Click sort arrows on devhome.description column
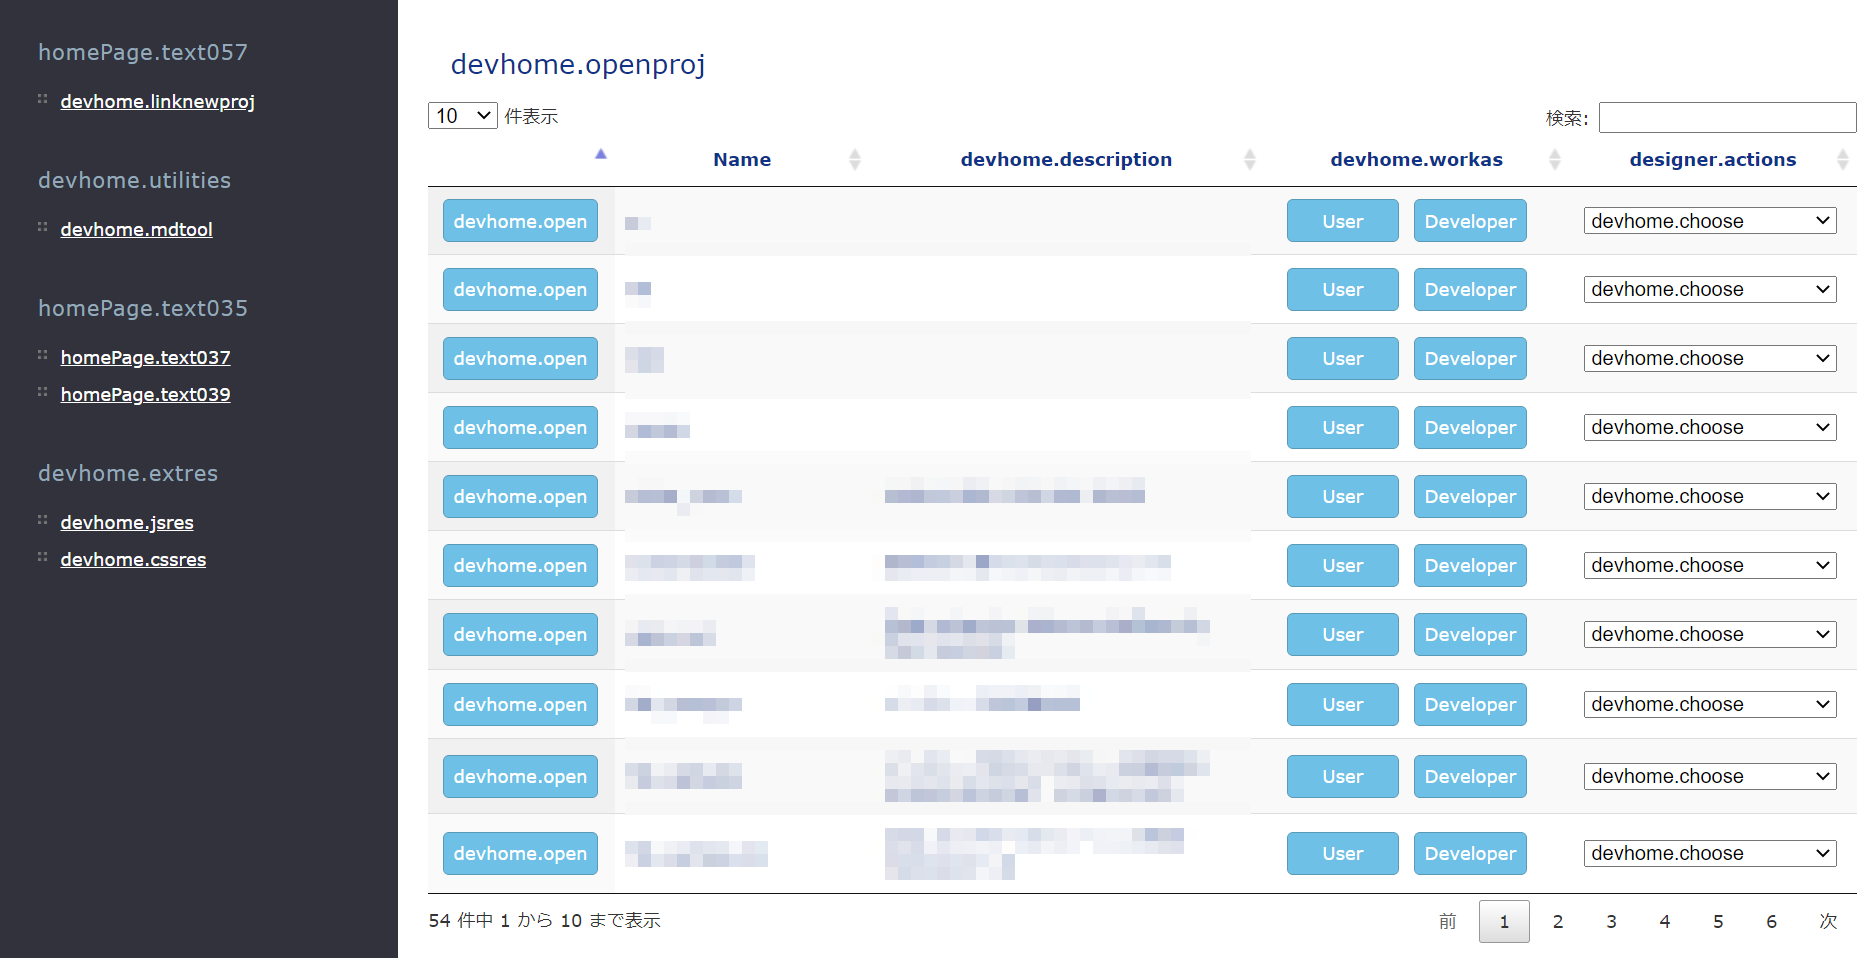The image size is (1874, 958). click(1249, 160)
